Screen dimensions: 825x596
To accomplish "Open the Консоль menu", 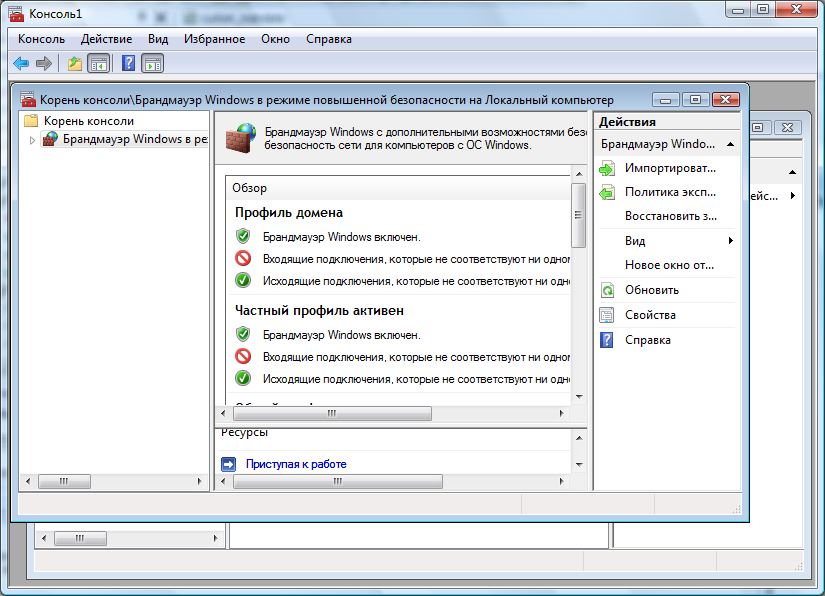I will (x=41, y=39).
